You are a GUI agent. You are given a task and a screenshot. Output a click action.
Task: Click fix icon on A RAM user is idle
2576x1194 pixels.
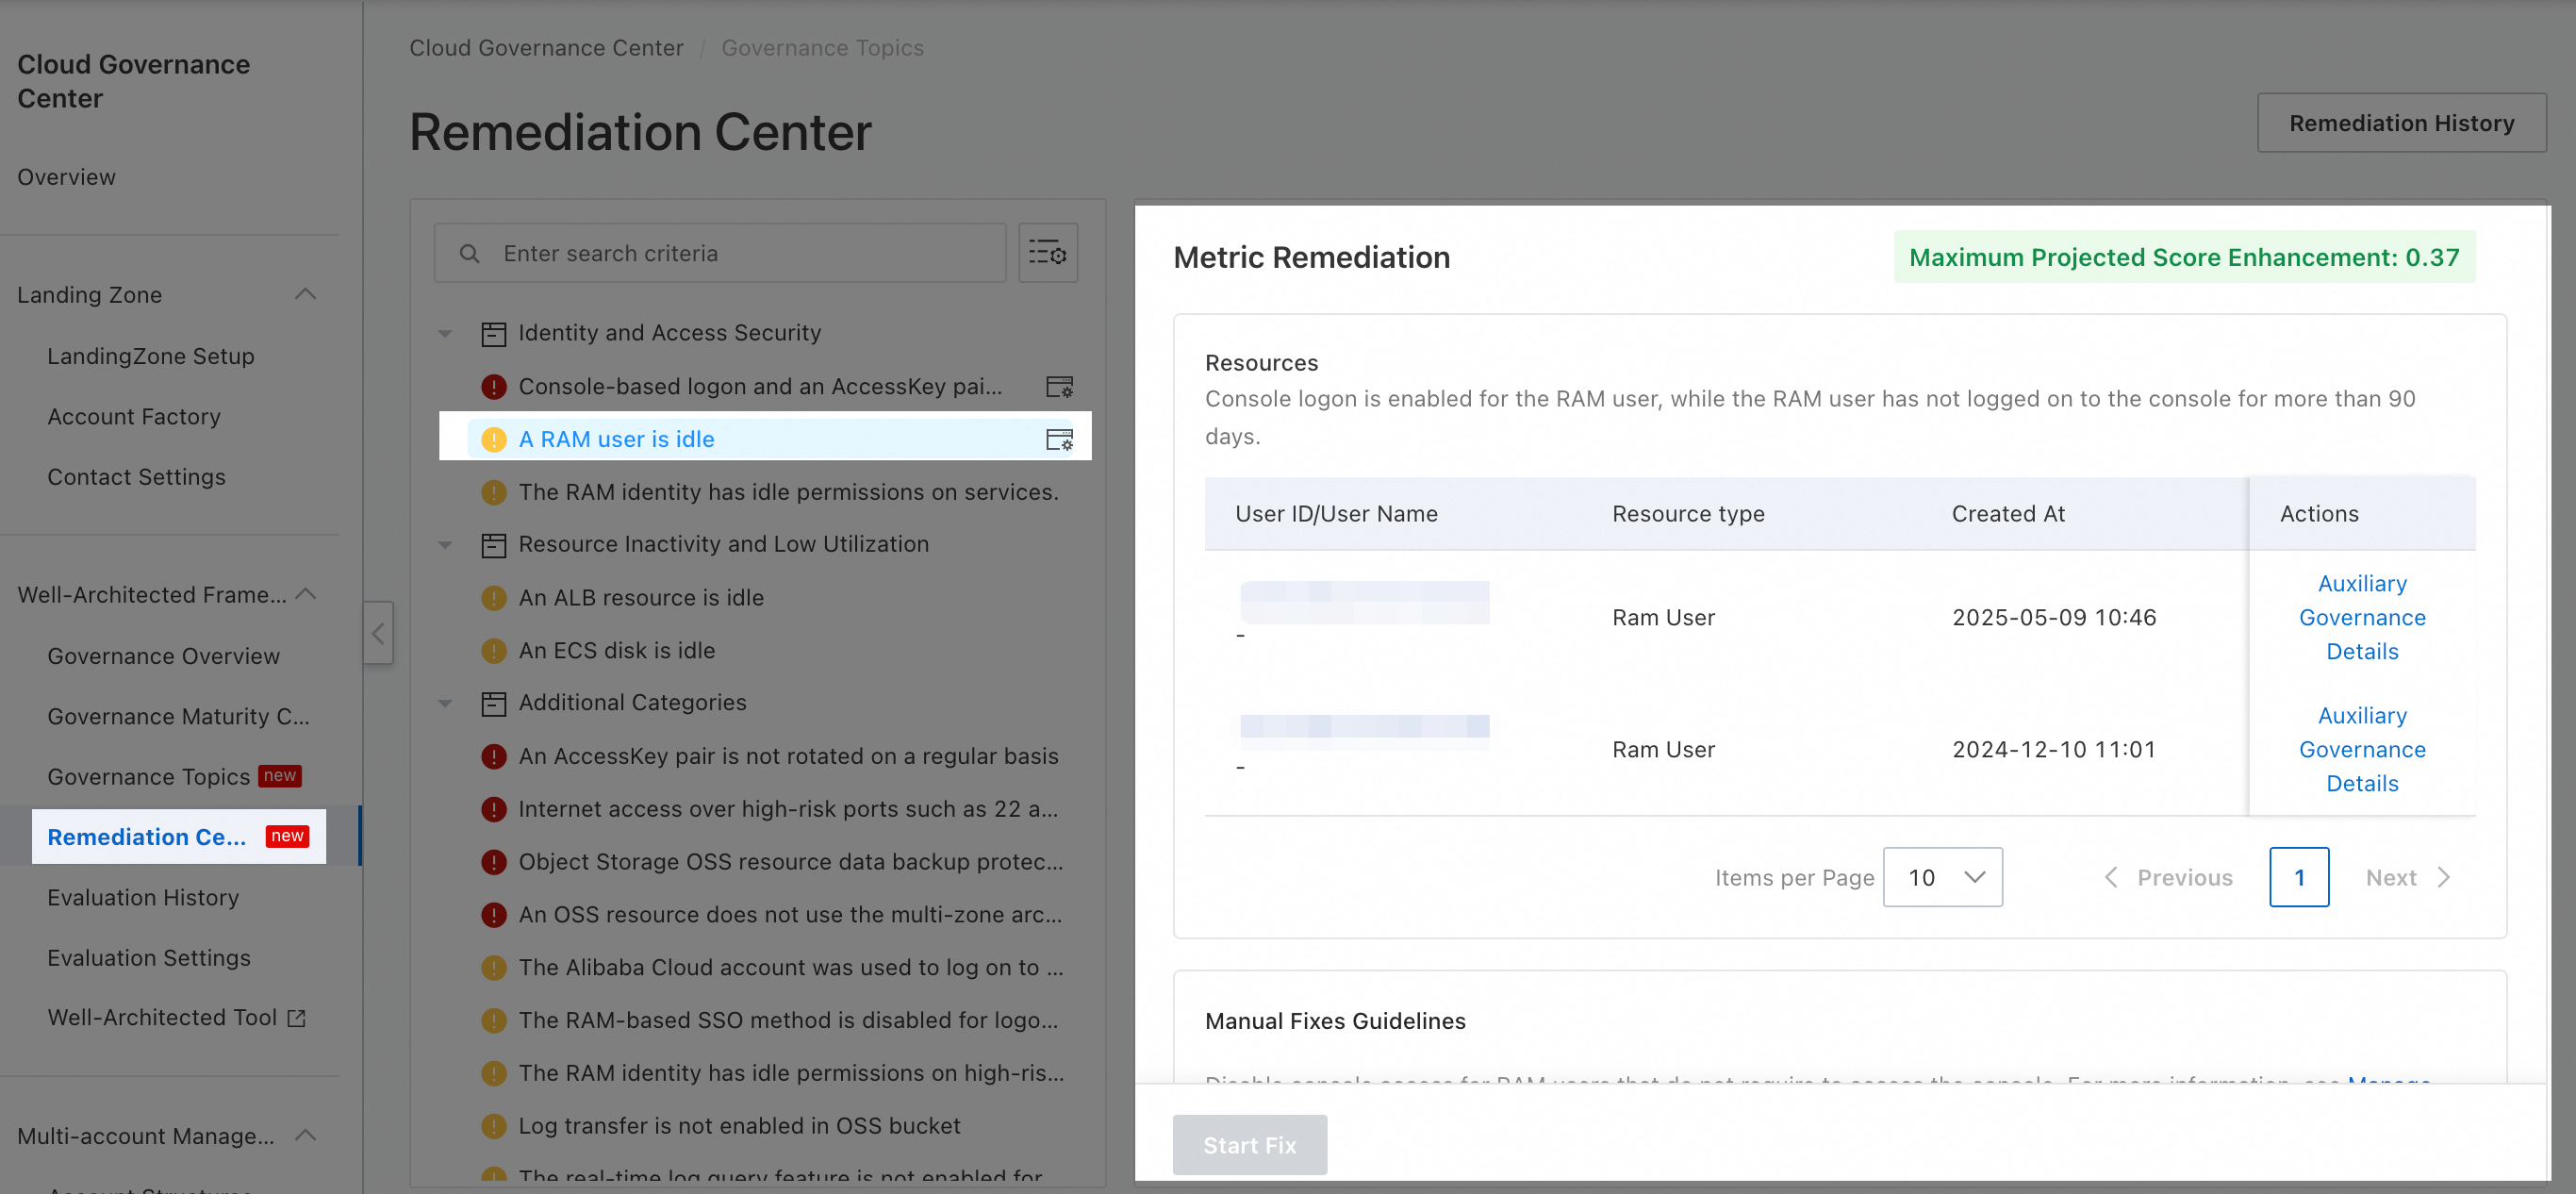[1058, 440]
